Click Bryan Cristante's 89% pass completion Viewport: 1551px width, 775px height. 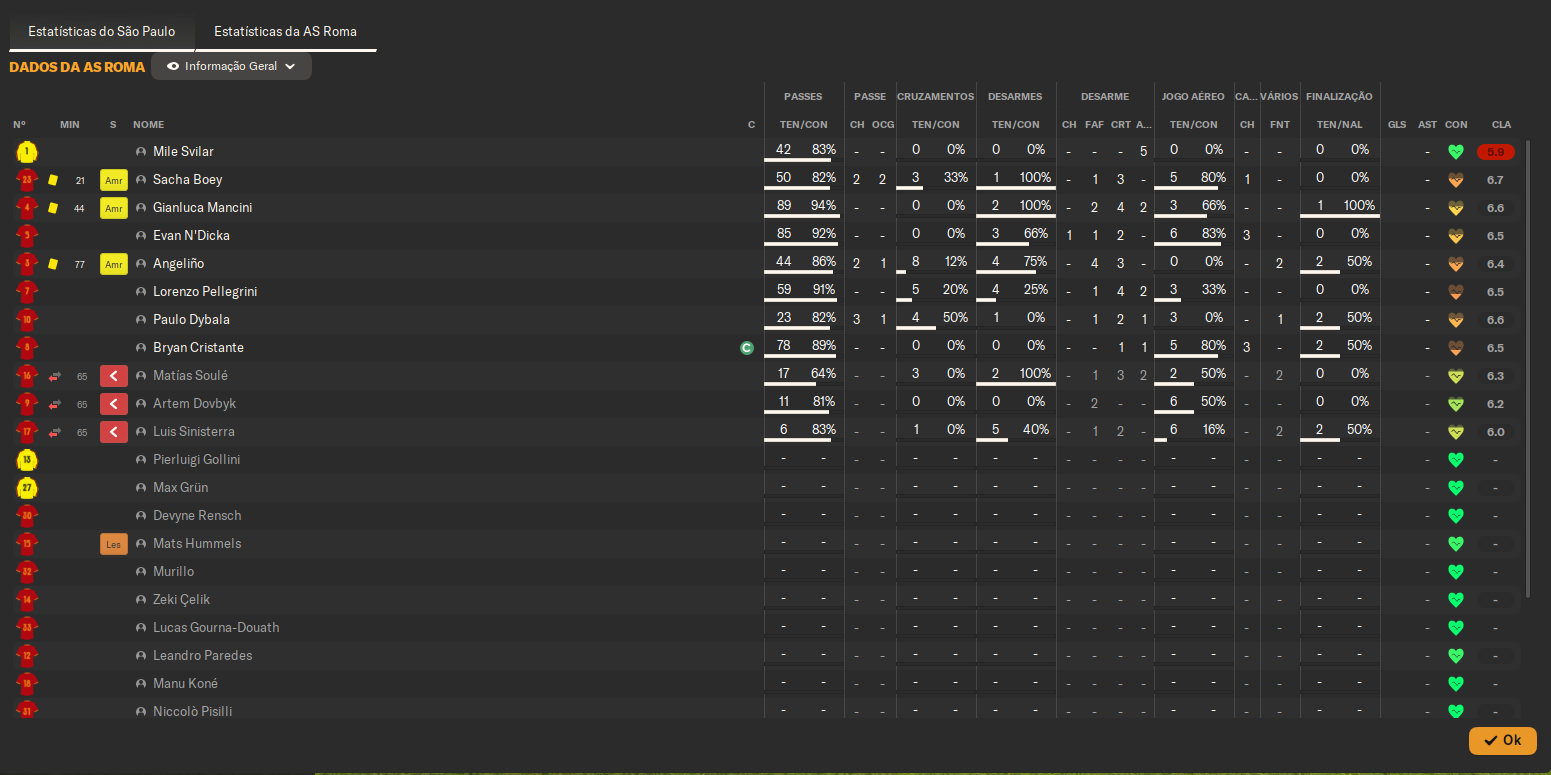823,346
